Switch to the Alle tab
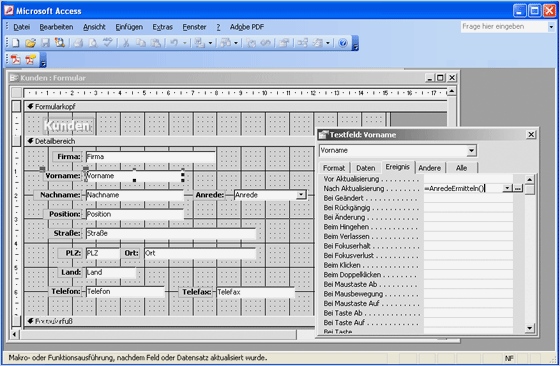 click(461, 168)
